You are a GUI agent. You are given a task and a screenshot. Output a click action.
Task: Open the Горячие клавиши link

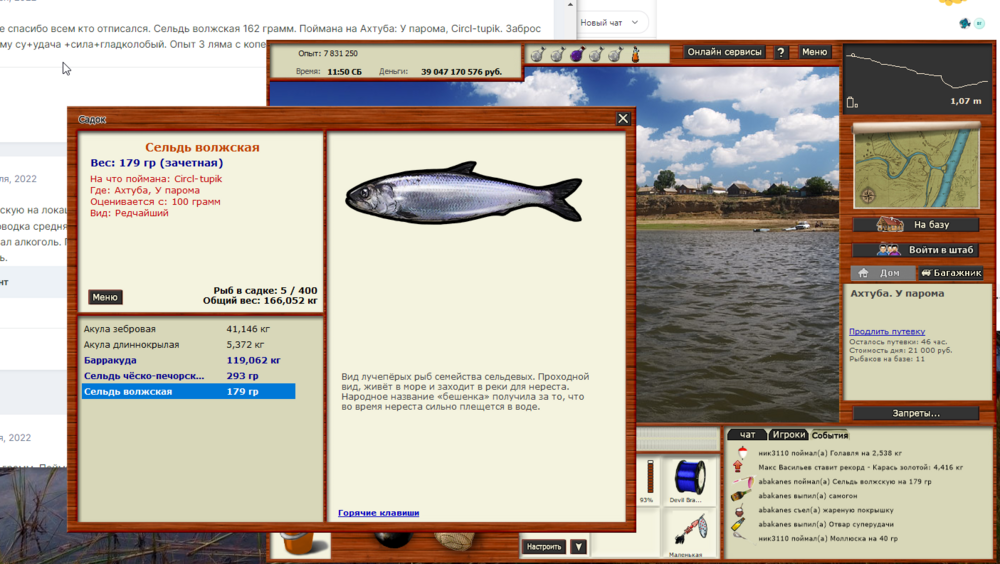[x=378, y=512]
